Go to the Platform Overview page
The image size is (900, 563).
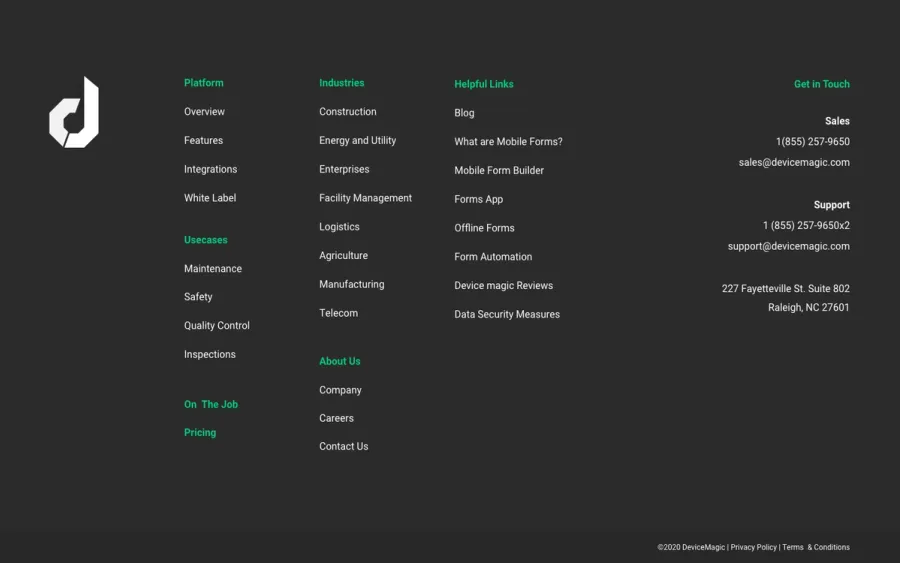[x=204, y=111]
